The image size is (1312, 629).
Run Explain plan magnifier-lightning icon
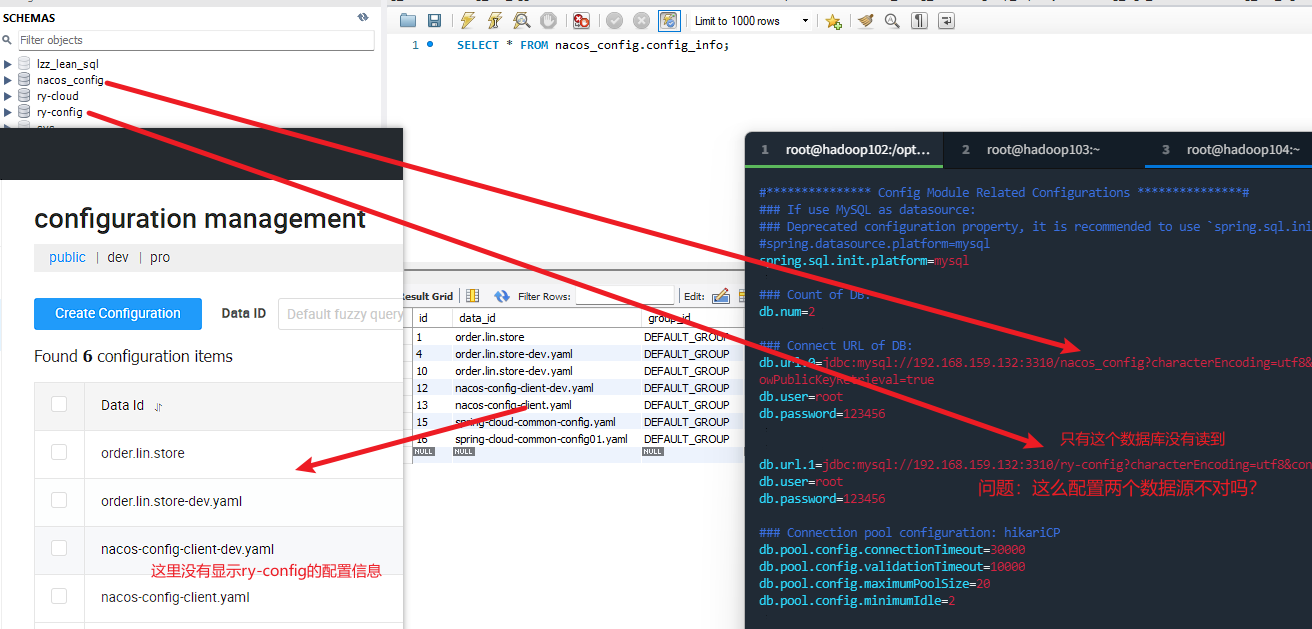pos(521,20)
